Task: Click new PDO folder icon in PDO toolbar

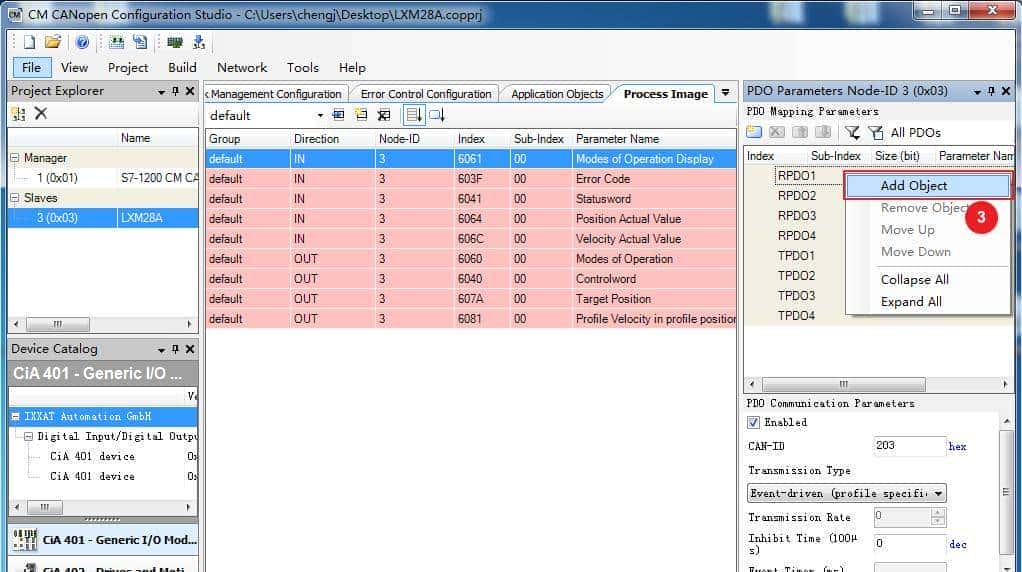Action: (x=754, y=132)
